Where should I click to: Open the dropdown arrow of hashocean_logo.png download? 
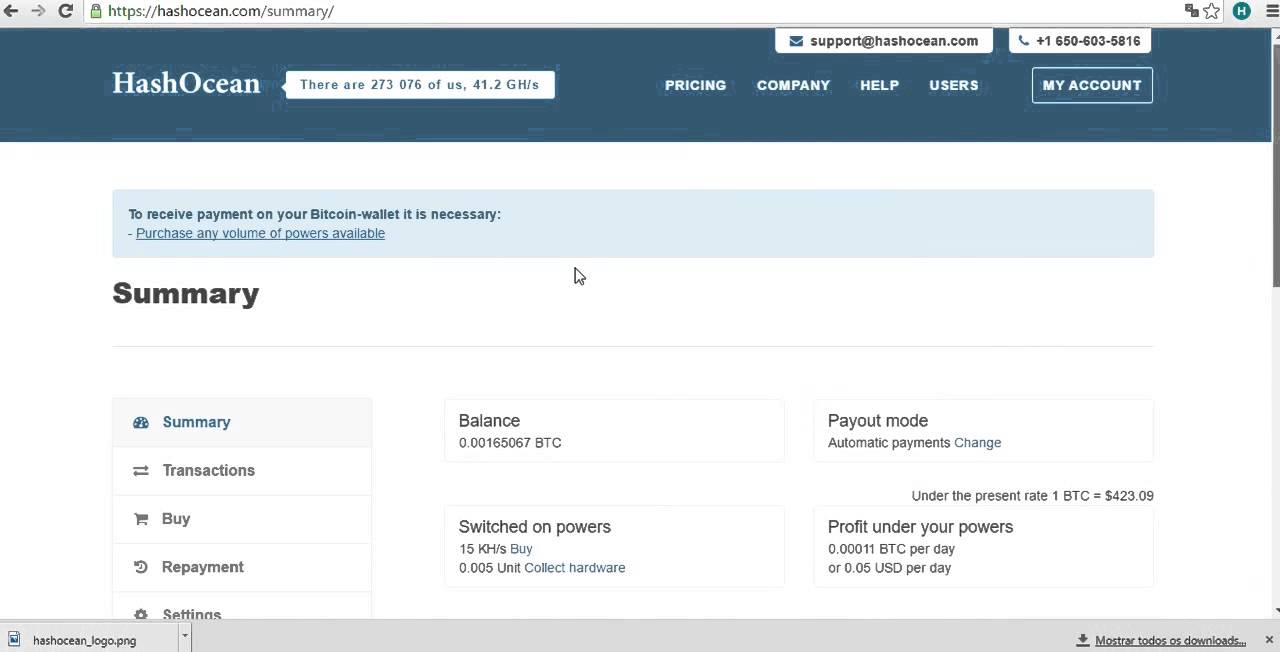click(x=184, y=635)
